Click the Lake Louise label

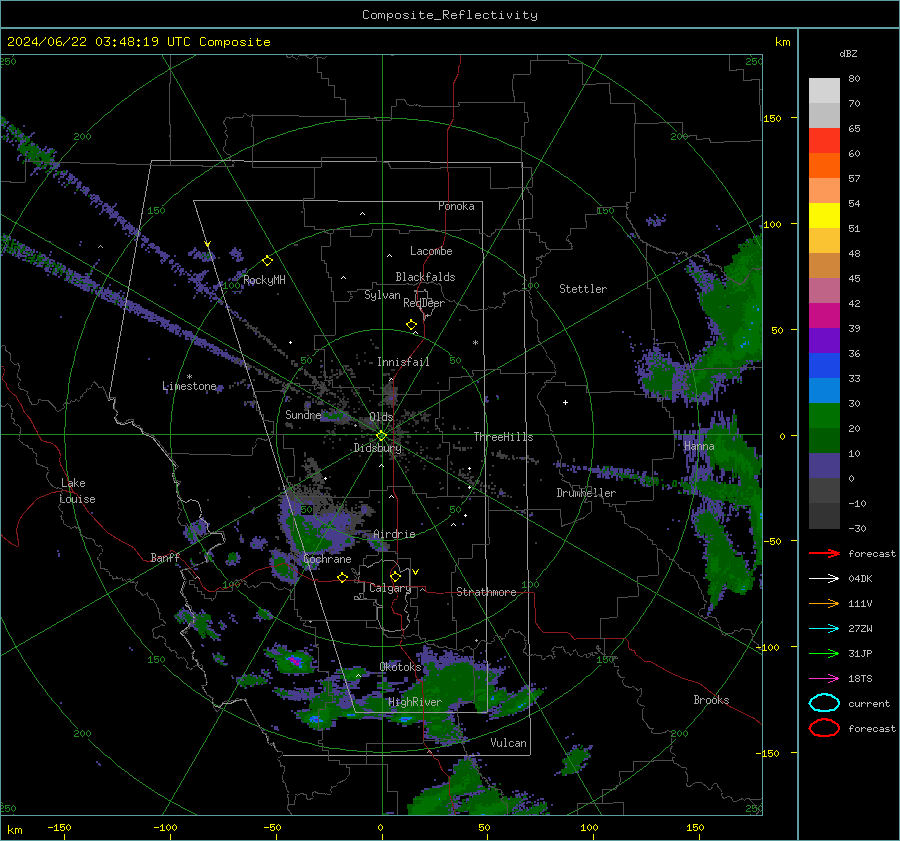(x=78, y=491)
